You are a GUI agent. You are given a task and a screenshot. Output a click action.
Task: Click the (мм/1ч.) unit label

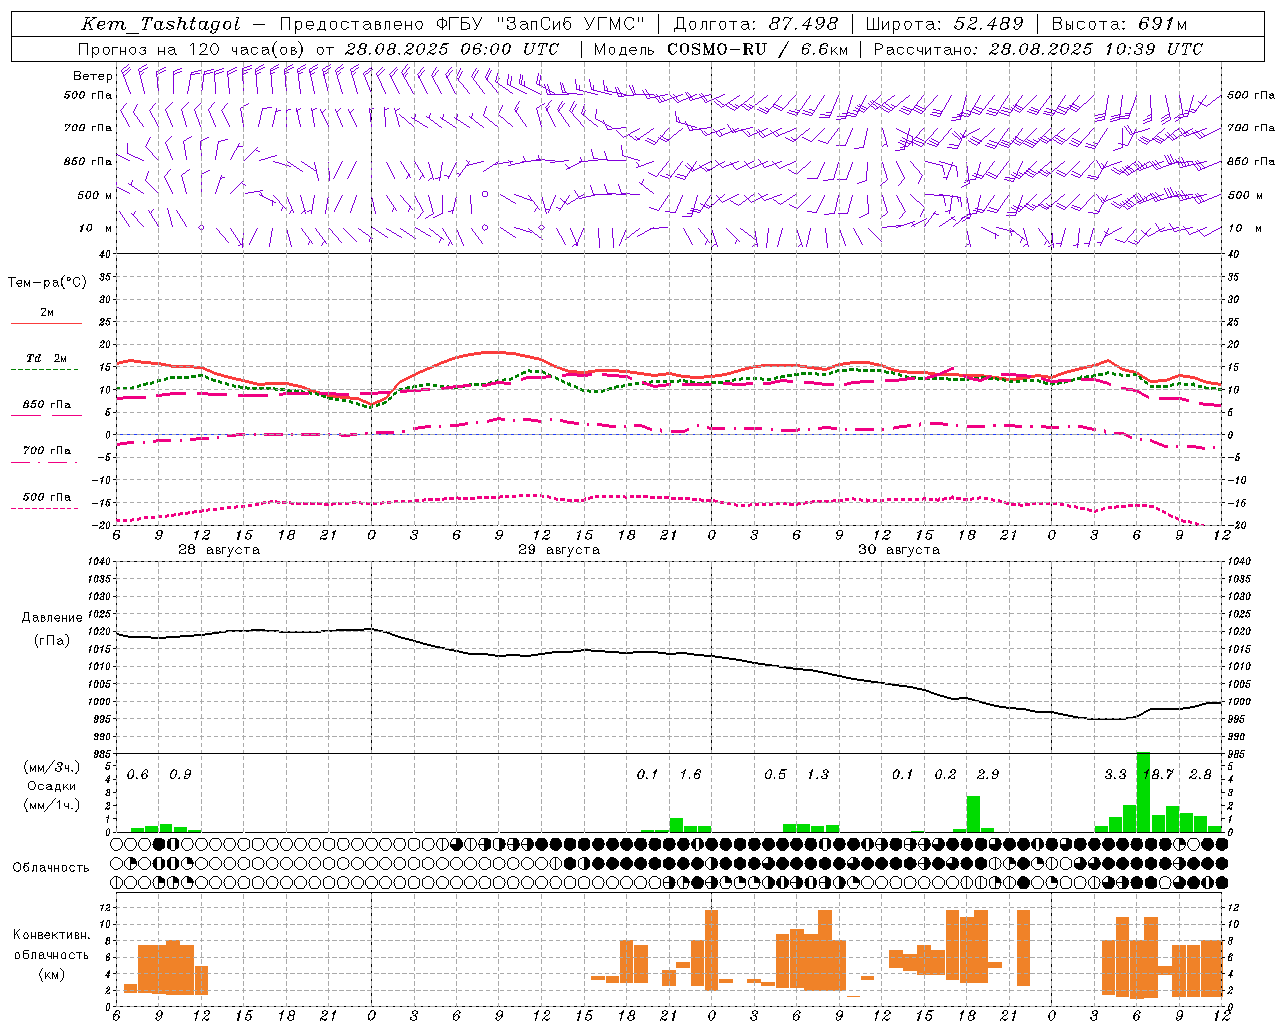51,805
